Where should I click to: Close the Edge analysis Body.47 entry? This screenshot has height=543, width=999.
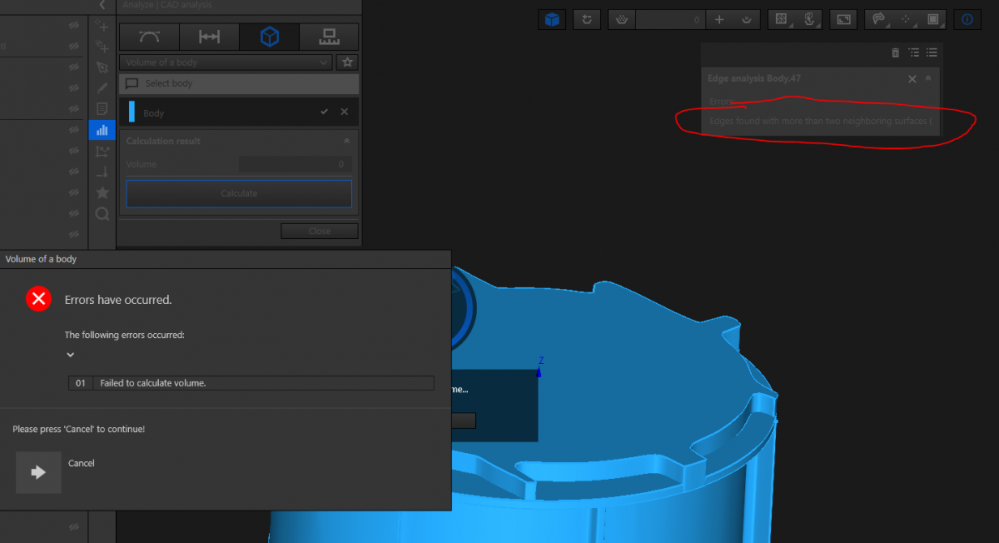point(912,79)
